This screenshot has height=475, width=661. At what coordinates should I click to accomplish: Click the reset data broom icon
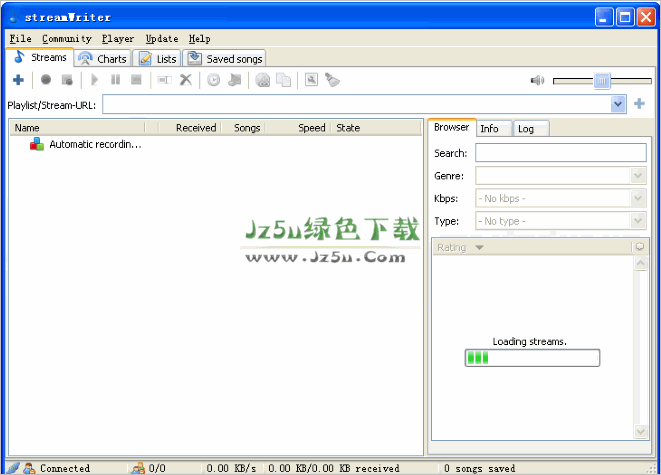coord(332,80)
